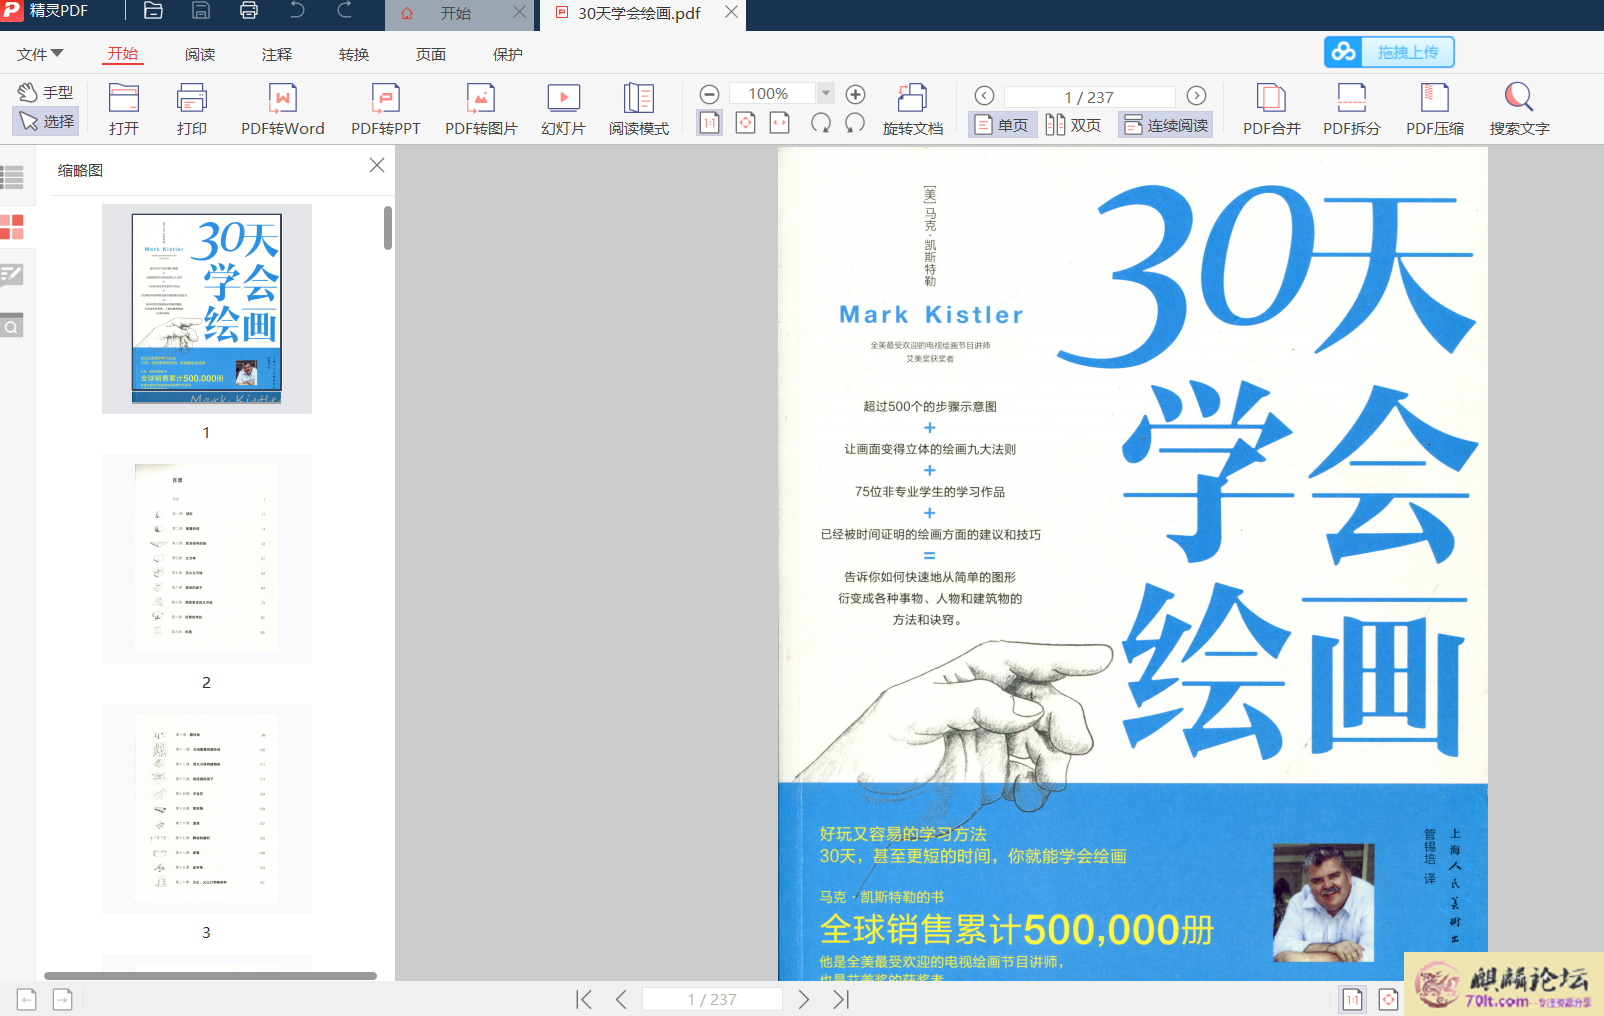
Task: Open the 开始 ribbon tab
Action: click(123, 54)
